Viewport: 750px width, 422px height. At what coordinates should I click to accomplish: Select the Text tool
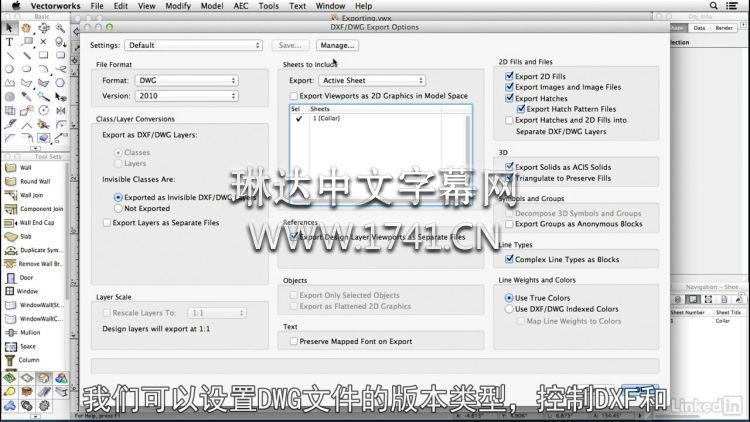click(x=9, y=42)
